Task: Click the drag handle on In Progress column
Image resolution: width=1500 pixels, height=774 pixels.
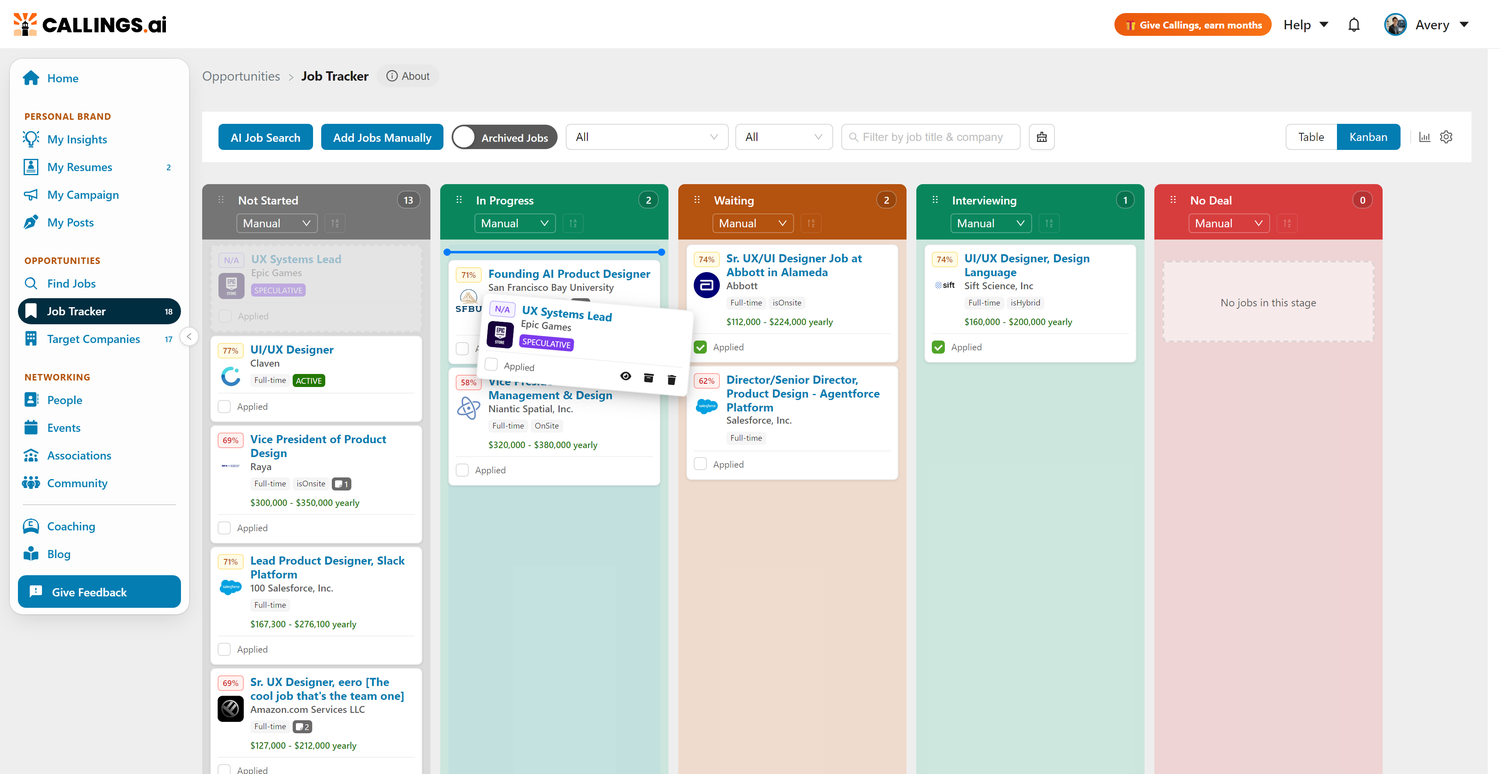Action: click(x=459, y=200)
